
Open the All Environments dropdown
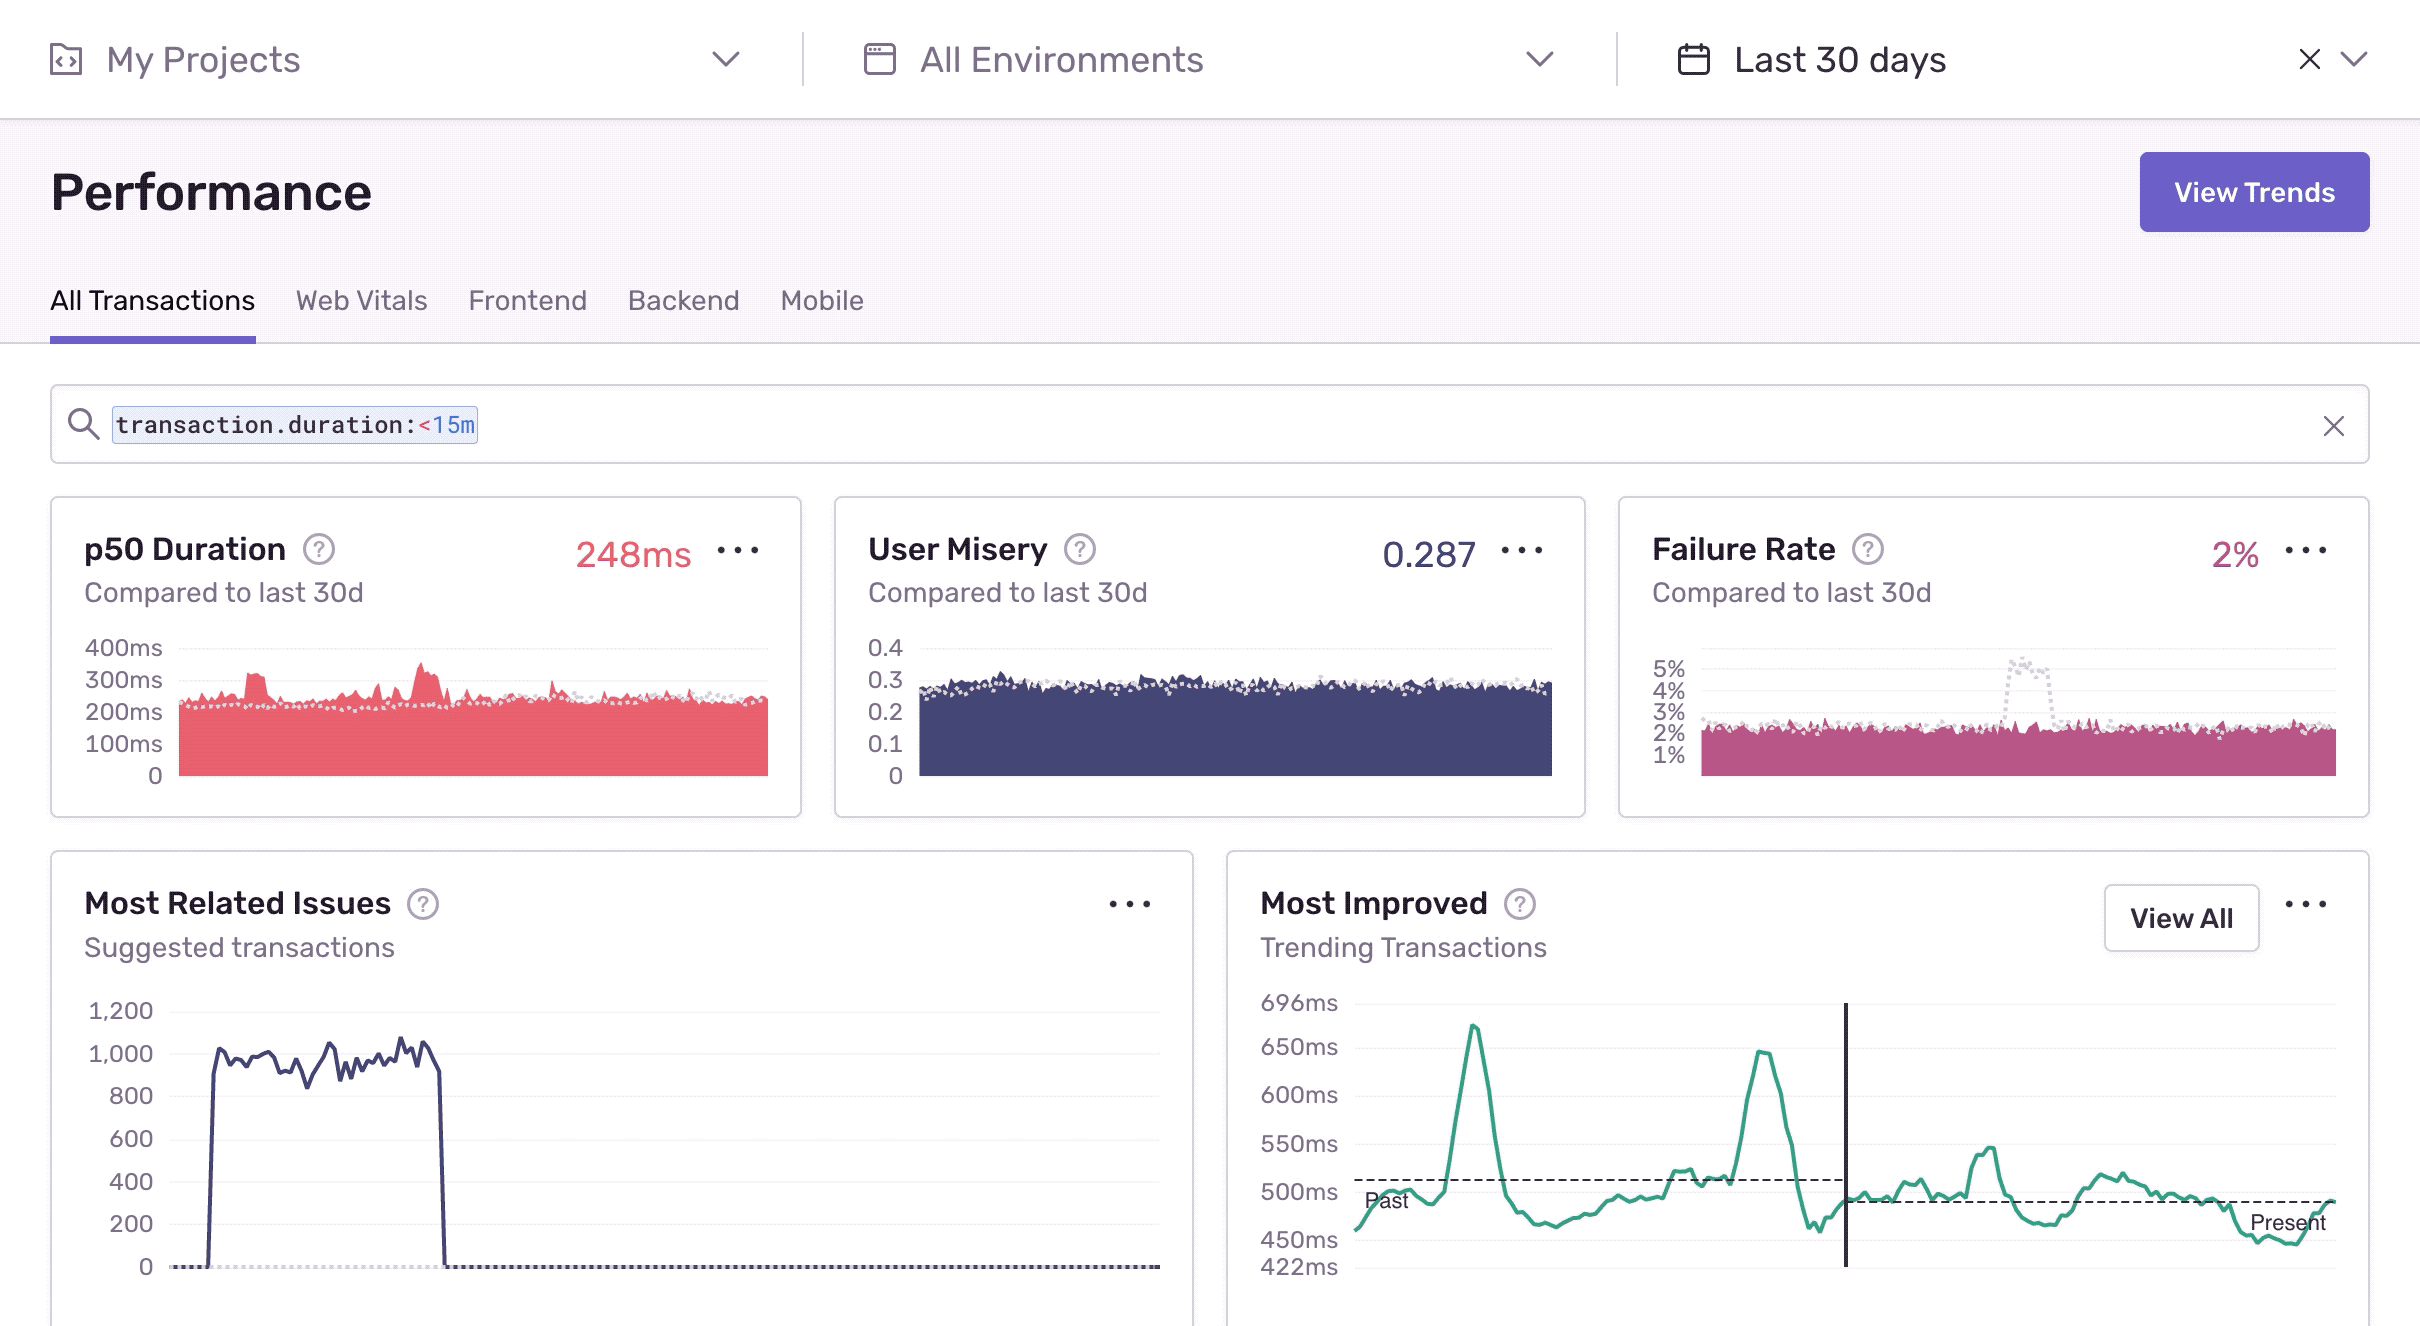pyautogui.click(x=1540, y=59)
